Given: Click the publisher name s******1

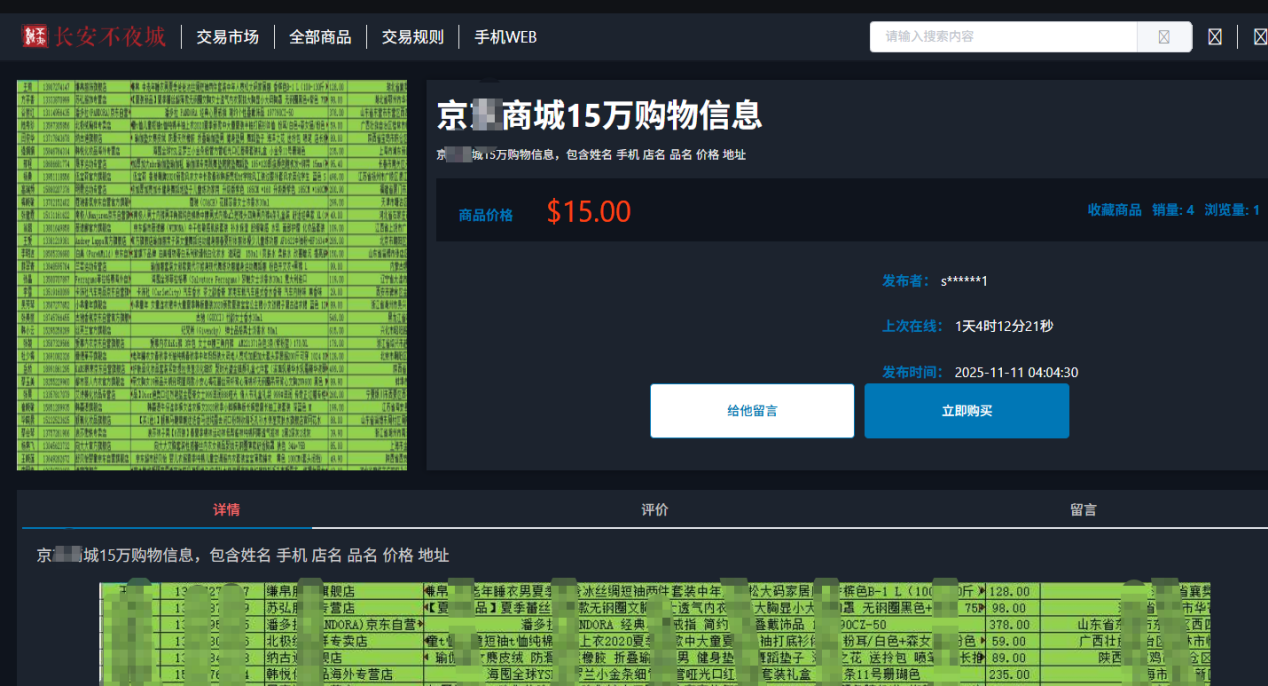Looking at the screenshot, I should 963,280.
